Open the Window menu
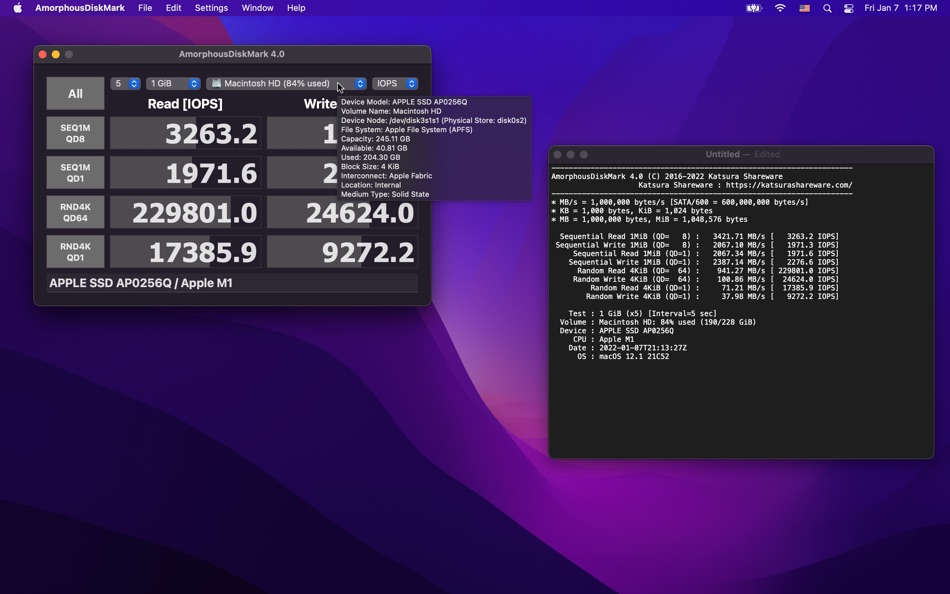 257,8
